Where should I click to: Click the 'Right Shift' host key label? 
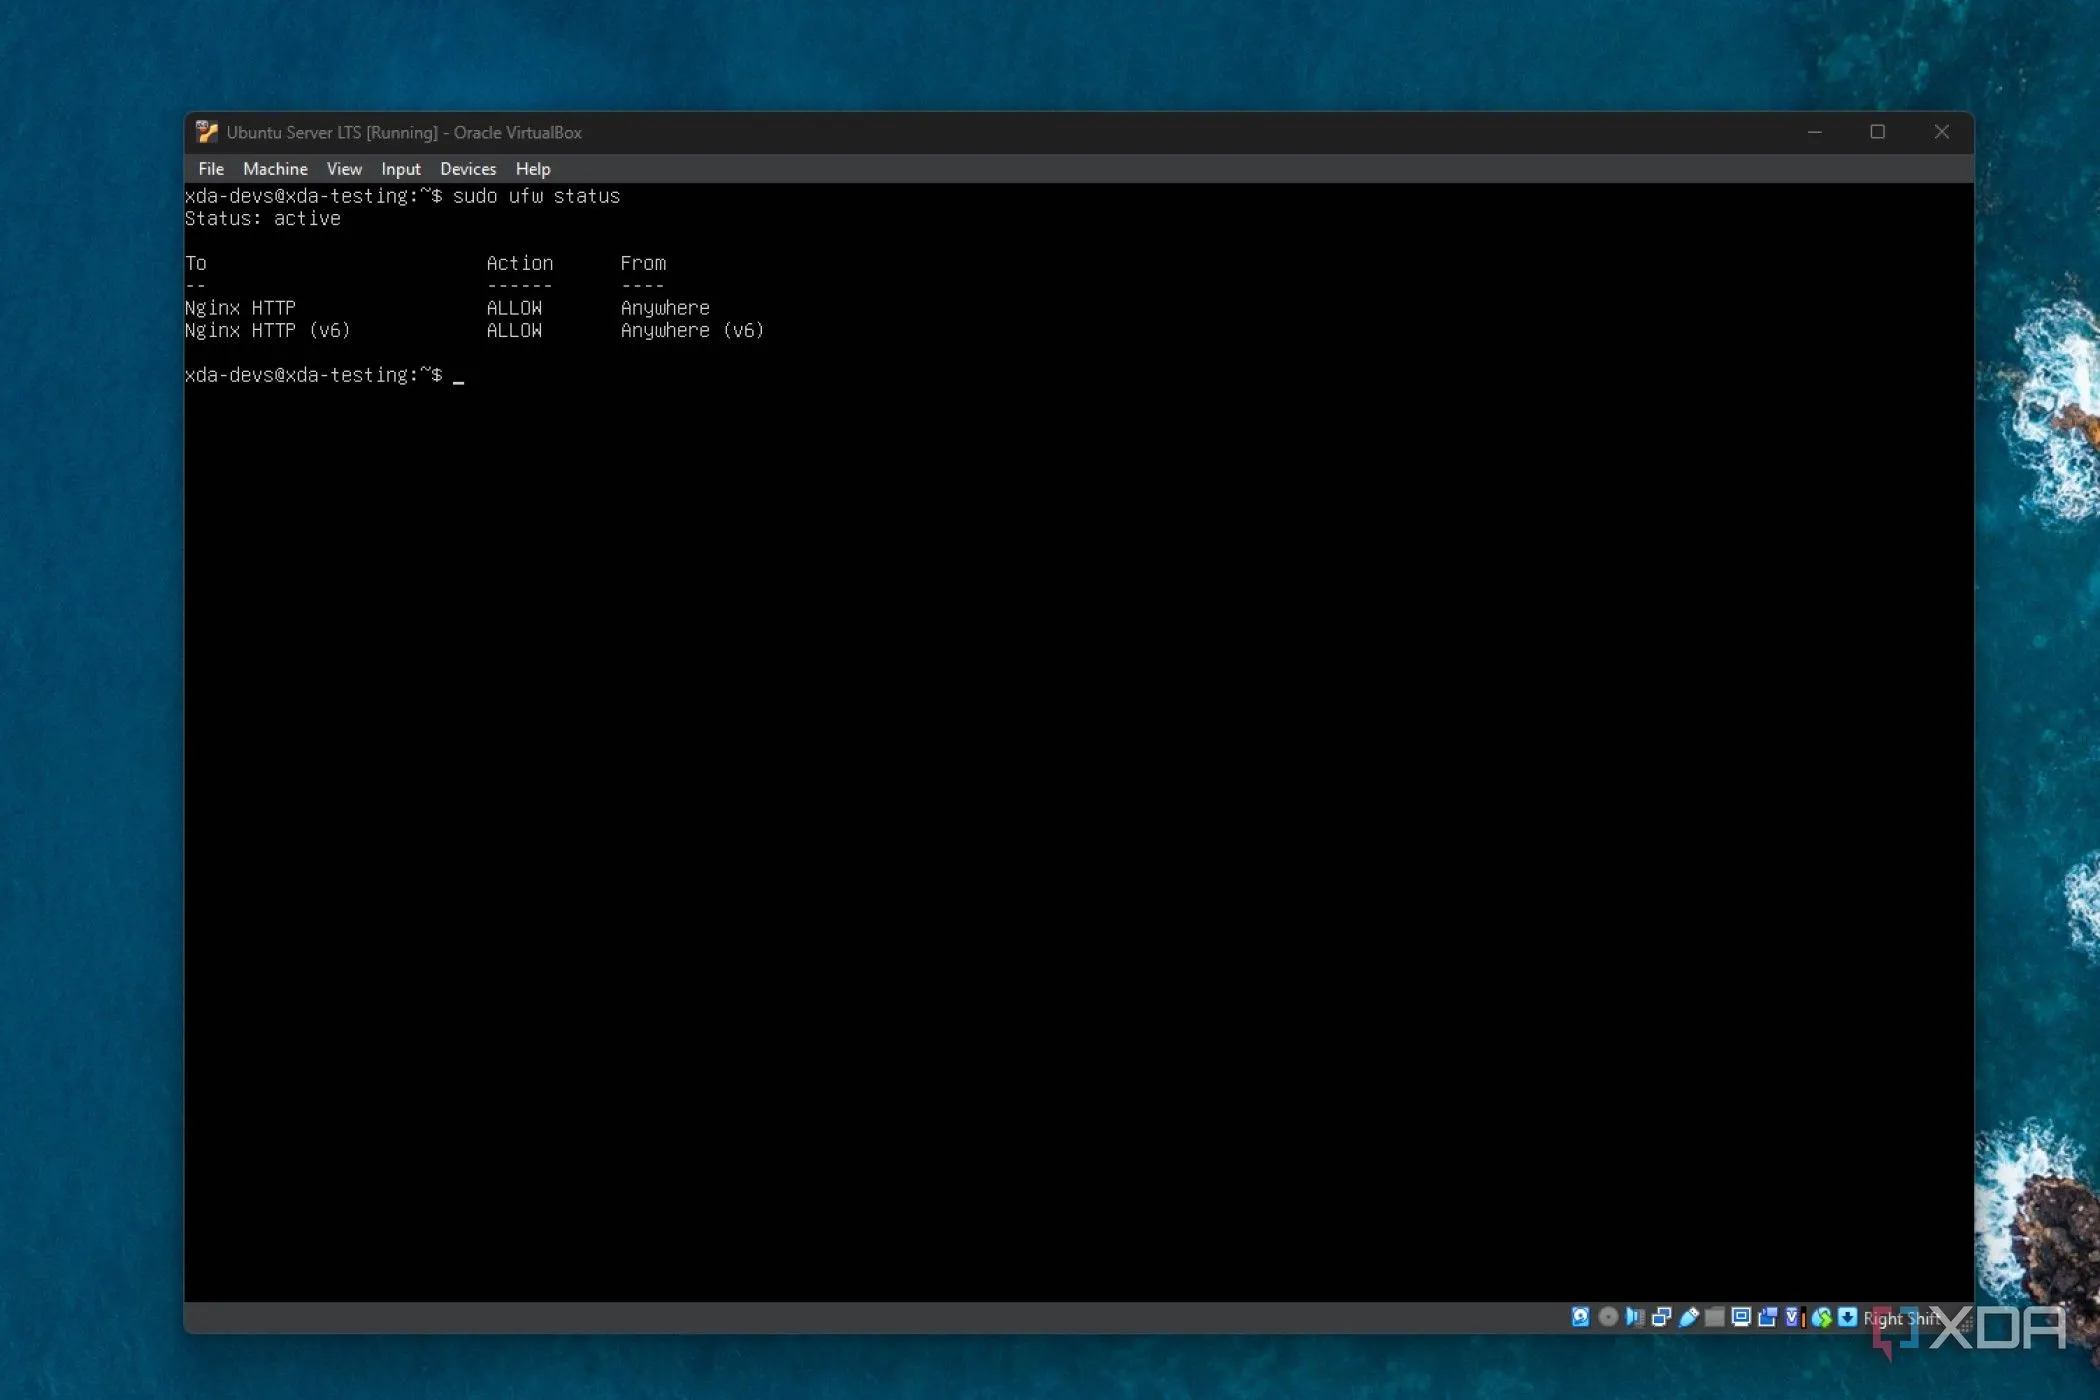point(1901,1319)
